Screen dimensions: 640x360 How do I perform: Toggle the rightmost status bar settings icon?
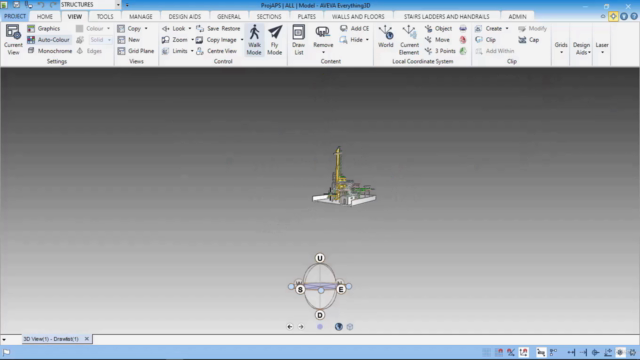[633, 352]
